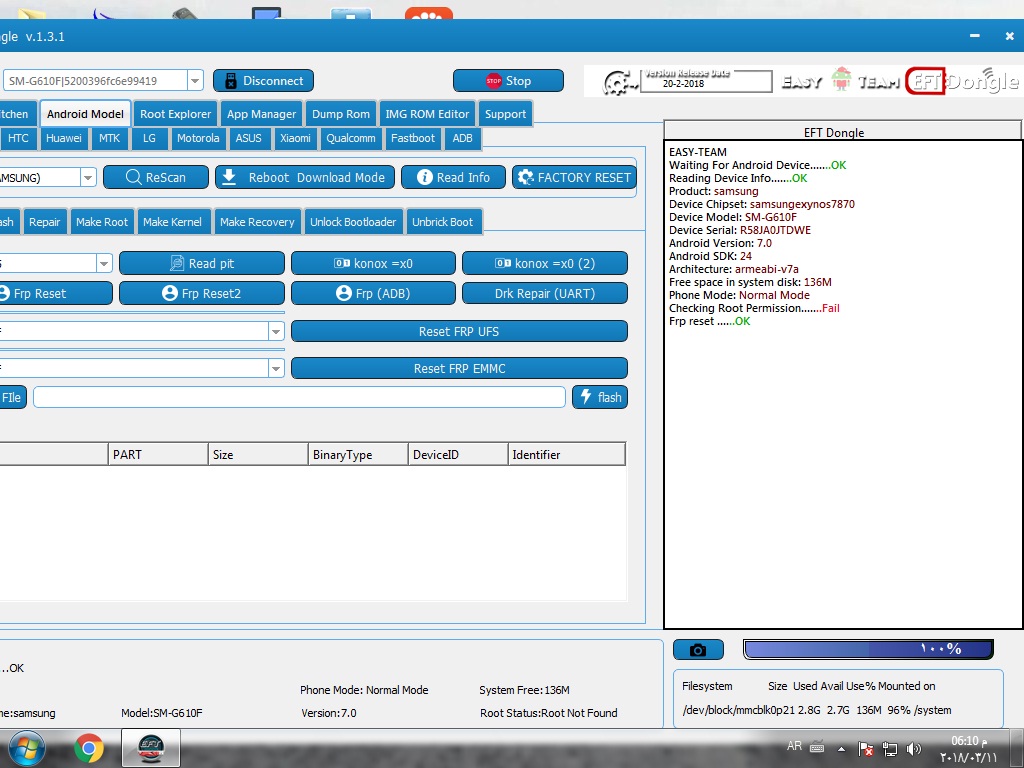Click the 100% progress bar

[x=868, y=649]
